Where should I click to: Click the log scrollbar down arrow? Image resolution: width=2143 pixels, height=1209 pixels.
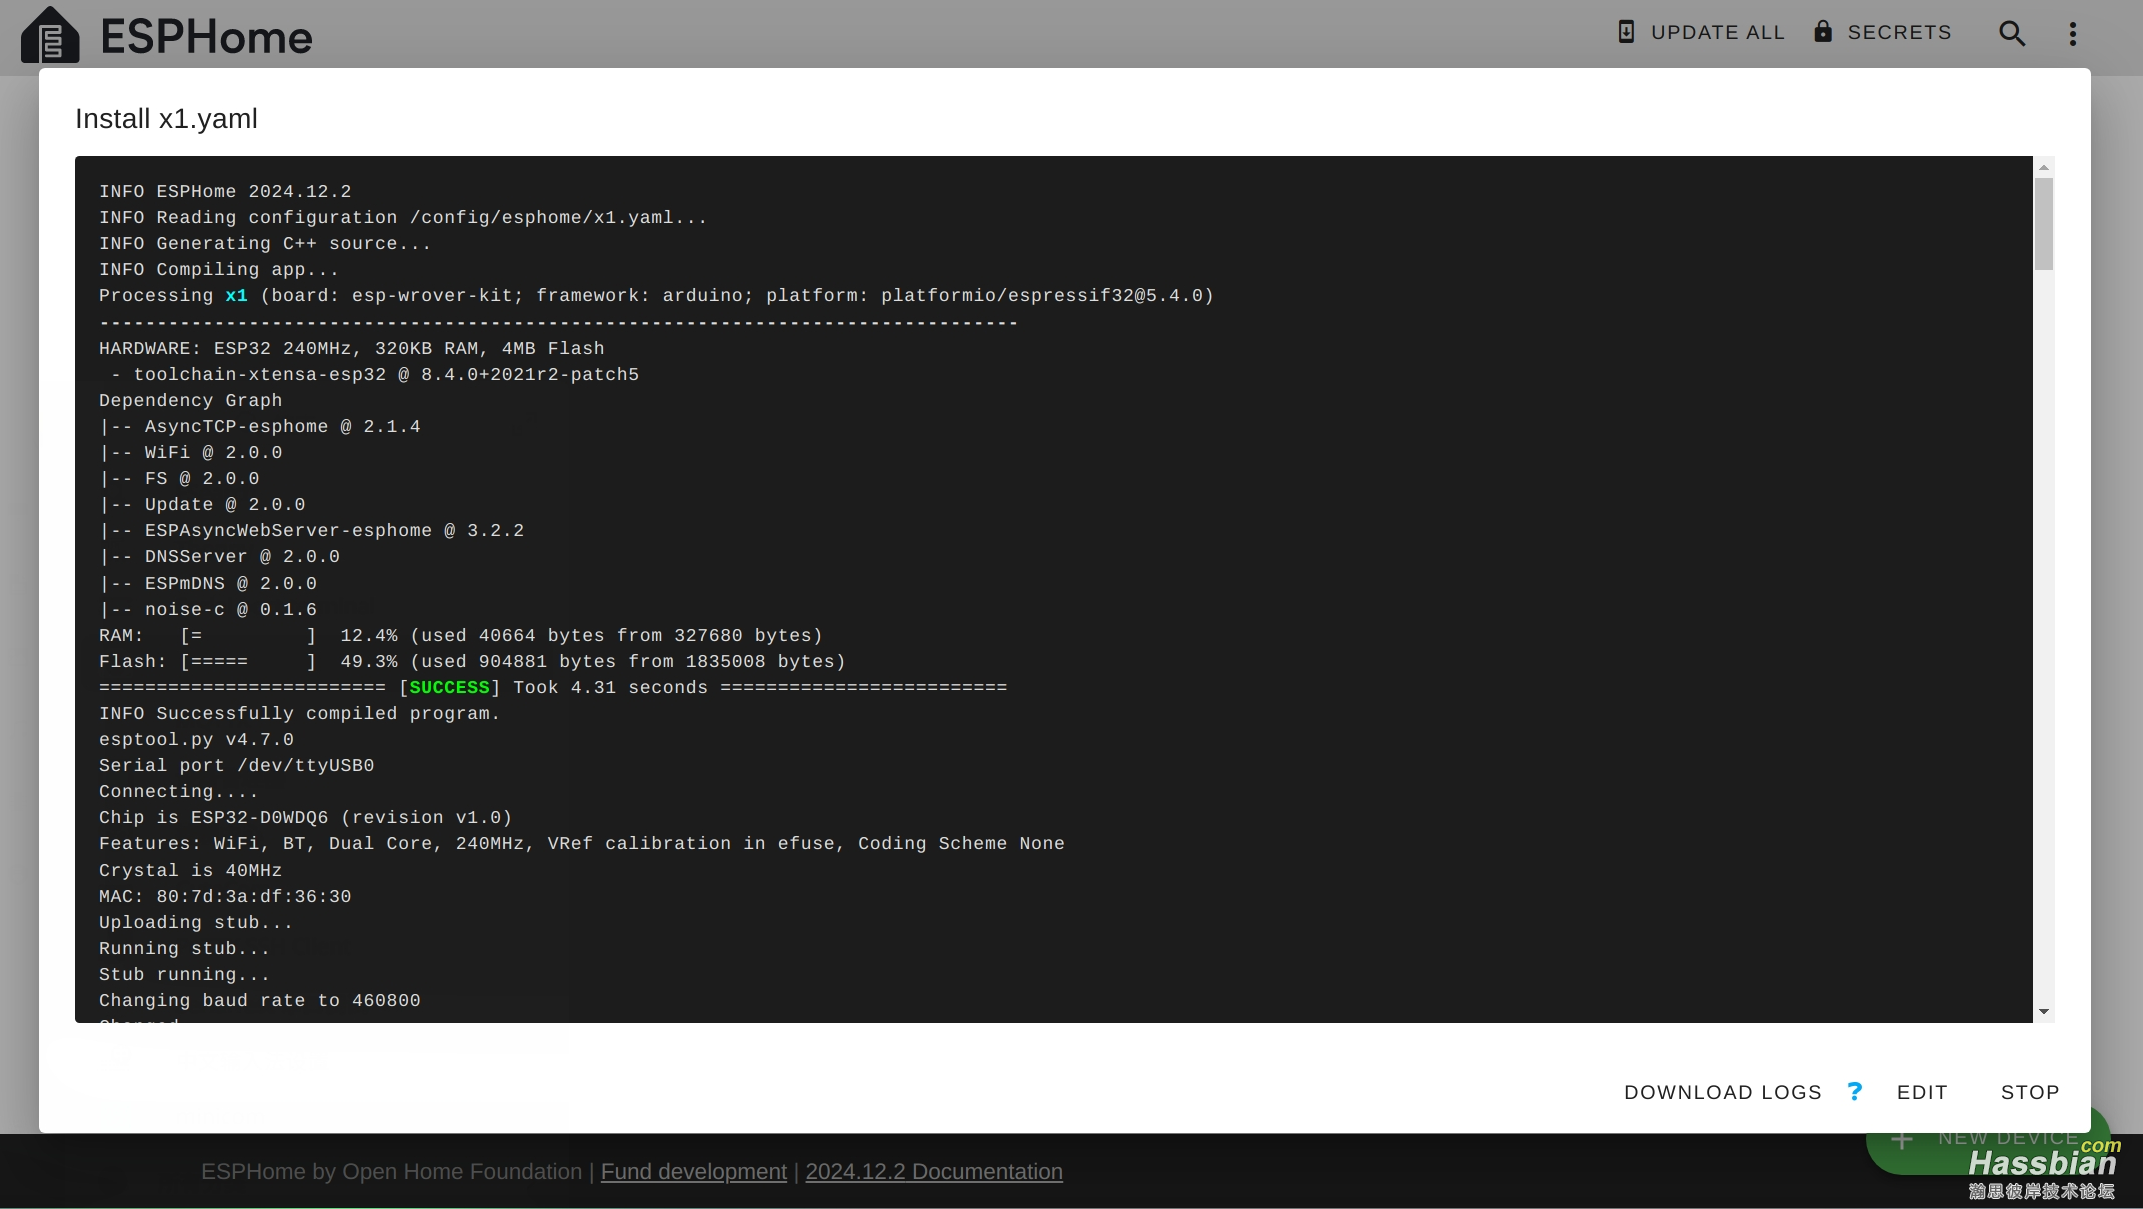[2044, 1011]
